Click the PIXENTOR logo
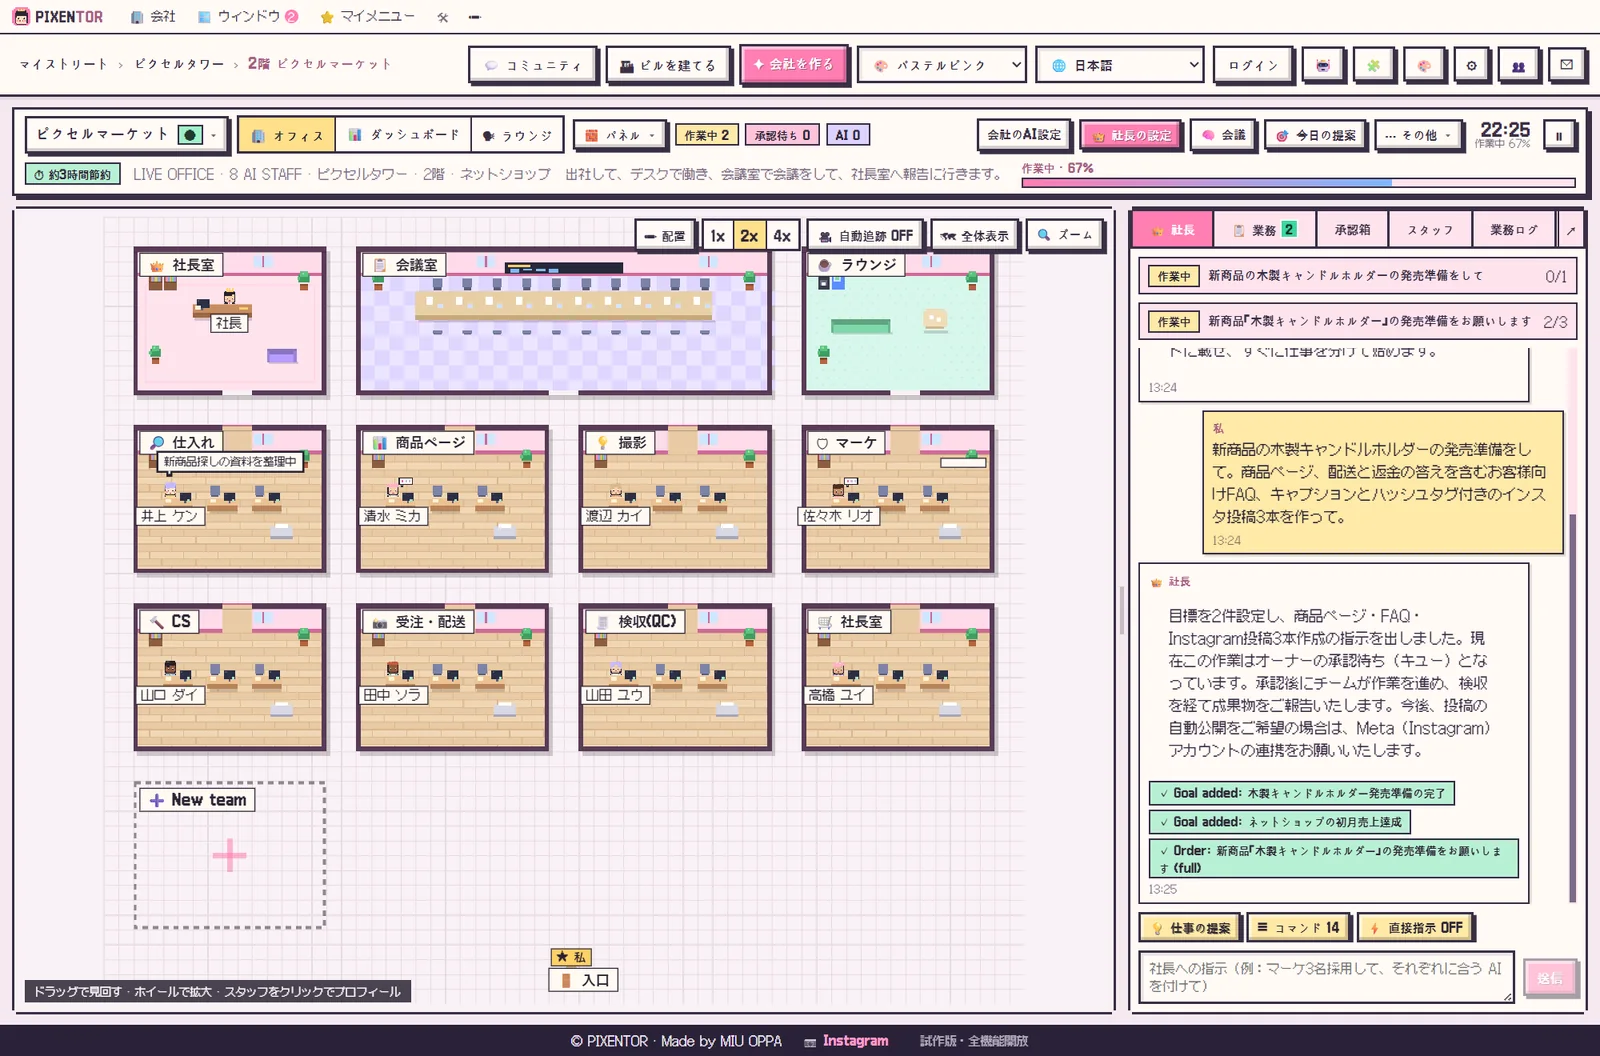 pos(58,17)
